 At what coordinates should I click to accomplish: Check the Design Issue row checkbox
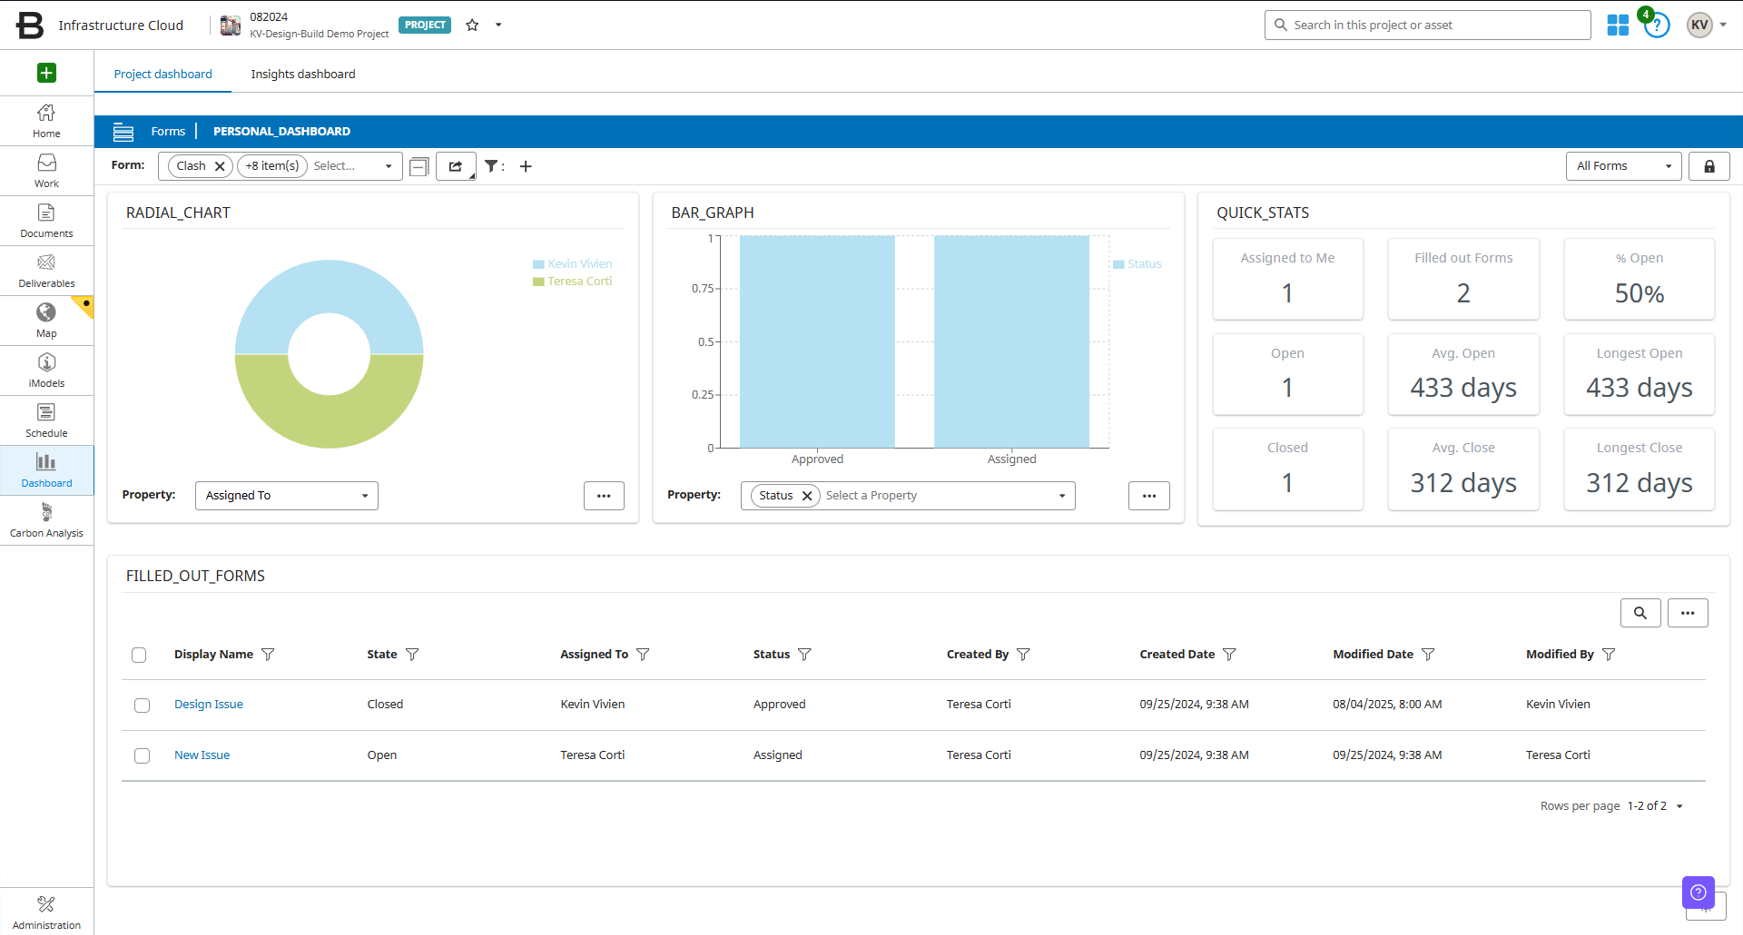coord(142,705)
